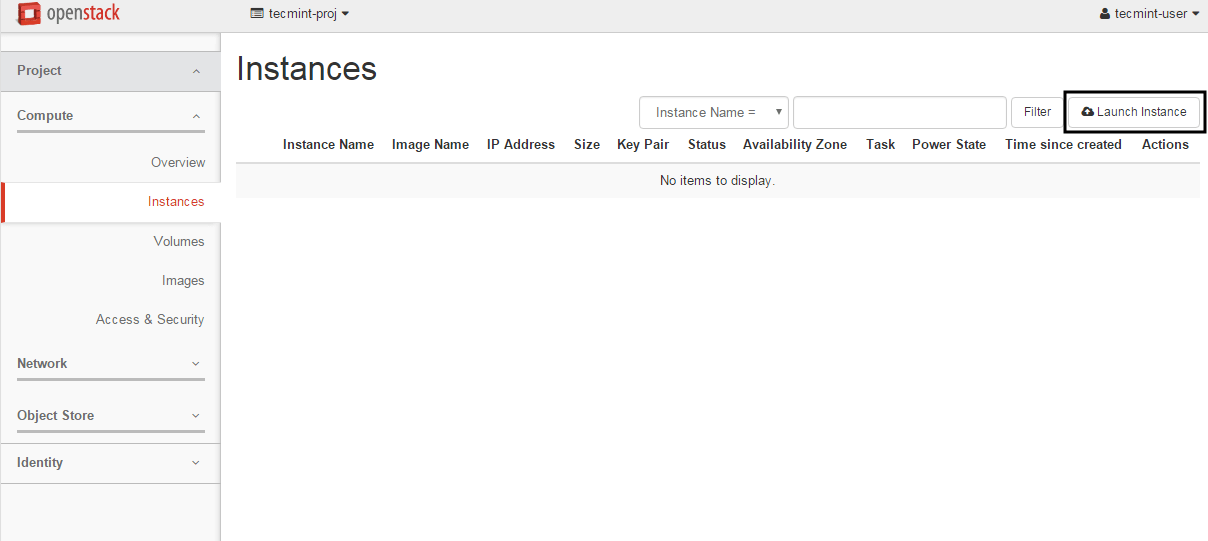This screenshot has height=541, width=1208.
Task: Click the cloud icon in Launch Instance
Action: tap(1087, 112)
